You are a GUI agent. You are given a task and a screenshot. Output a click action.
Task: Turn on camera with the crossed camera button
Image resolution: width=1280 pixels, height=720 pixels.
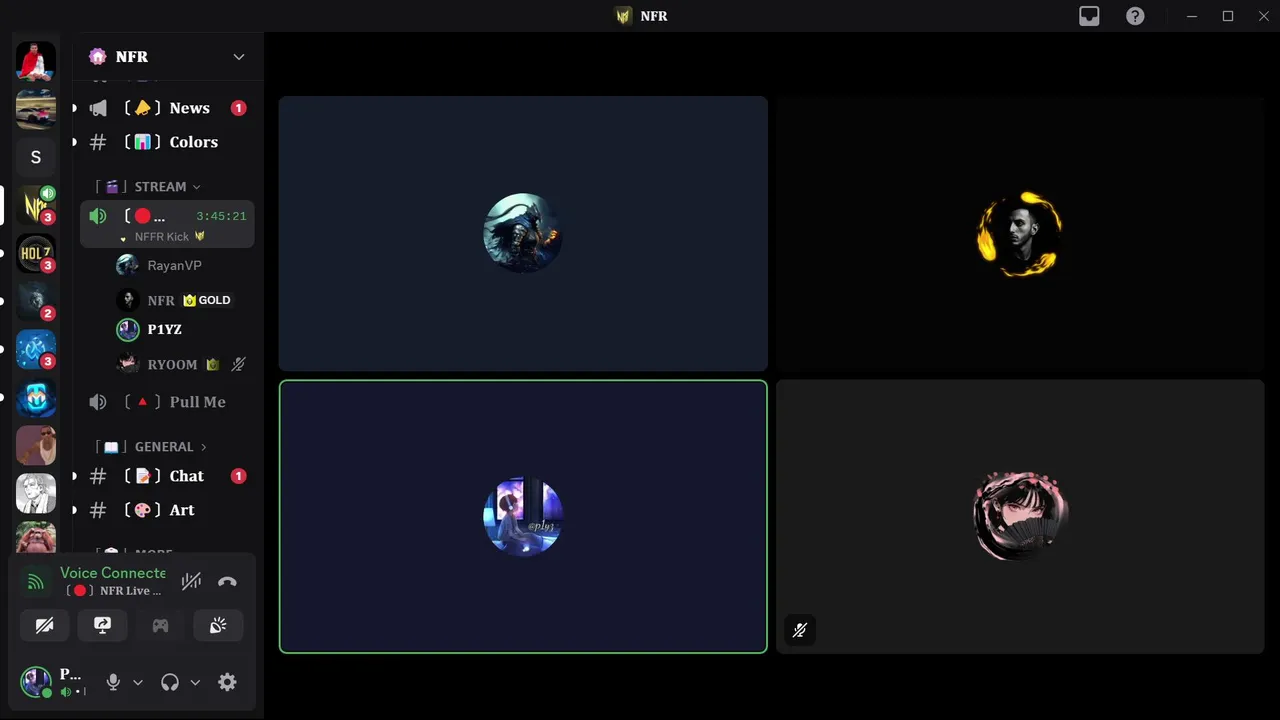click(x=44, y=625)
